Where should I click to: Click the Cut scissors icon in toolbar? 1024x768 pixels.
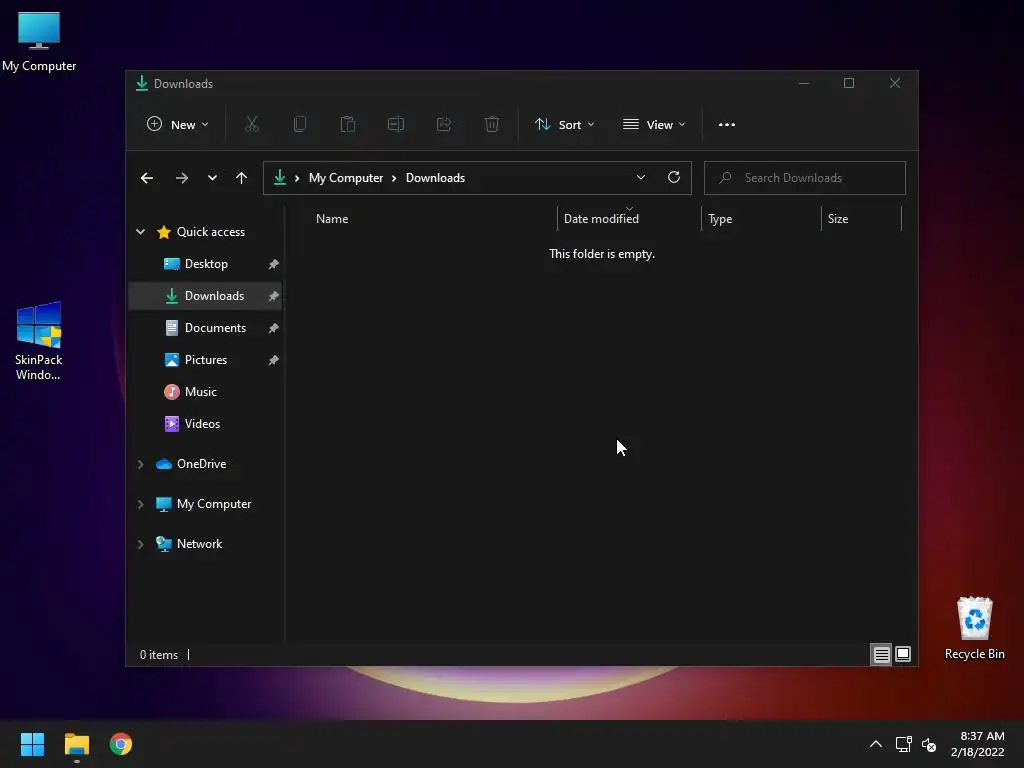coord(251,124)
